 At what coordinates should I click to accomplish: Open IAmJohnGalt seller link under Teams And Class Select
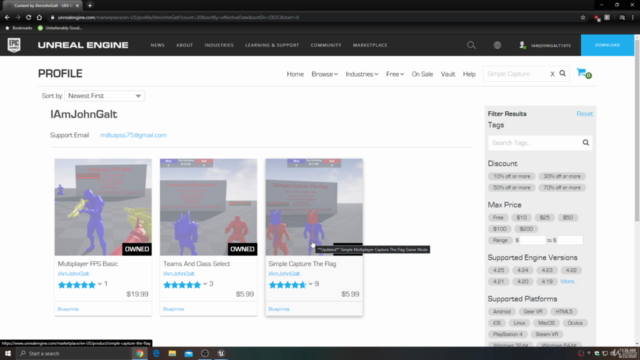[x=179, y=274]
